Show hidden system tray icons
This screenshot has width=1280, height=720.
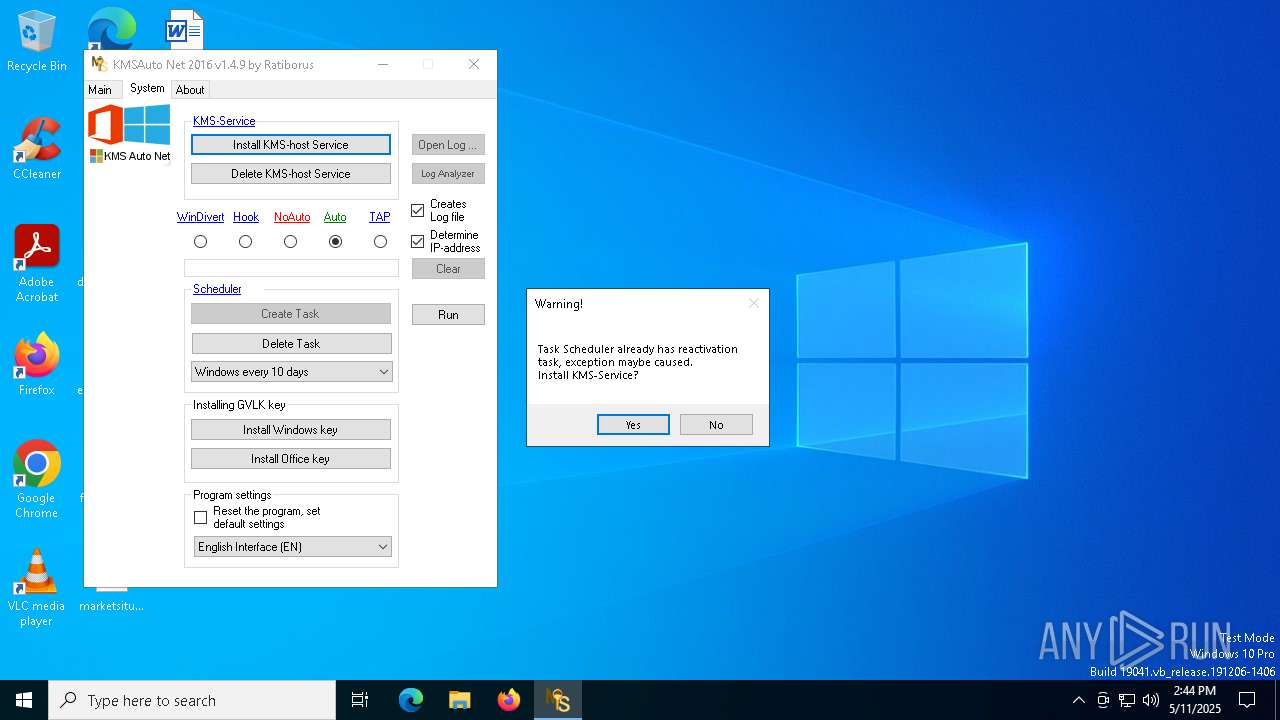click(1078, 700)
